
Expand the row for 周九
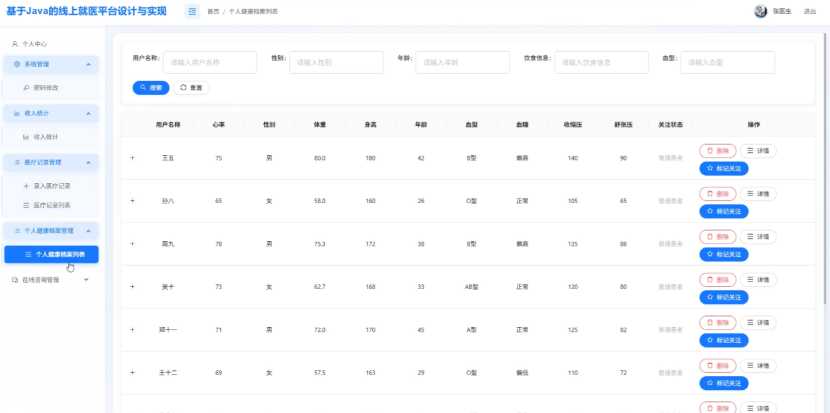coord(132,244)
